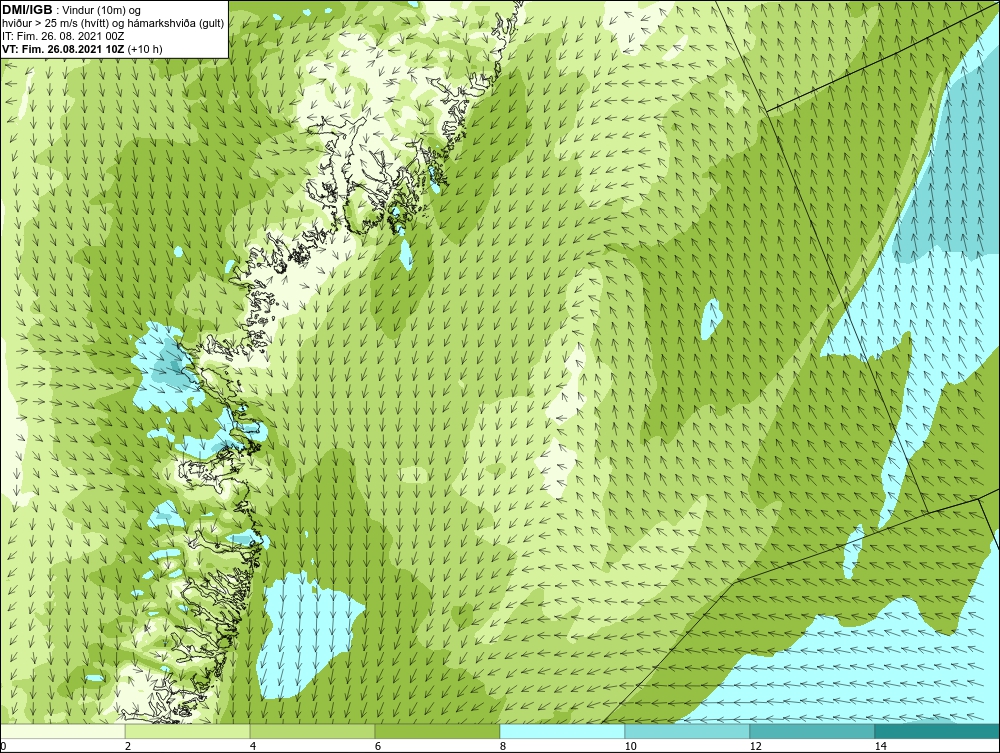Click the 'IT: Fim. 26. 08. 2021 00Z' line
This screenshot has width=1000, height=753.
[x=63, y=36]
